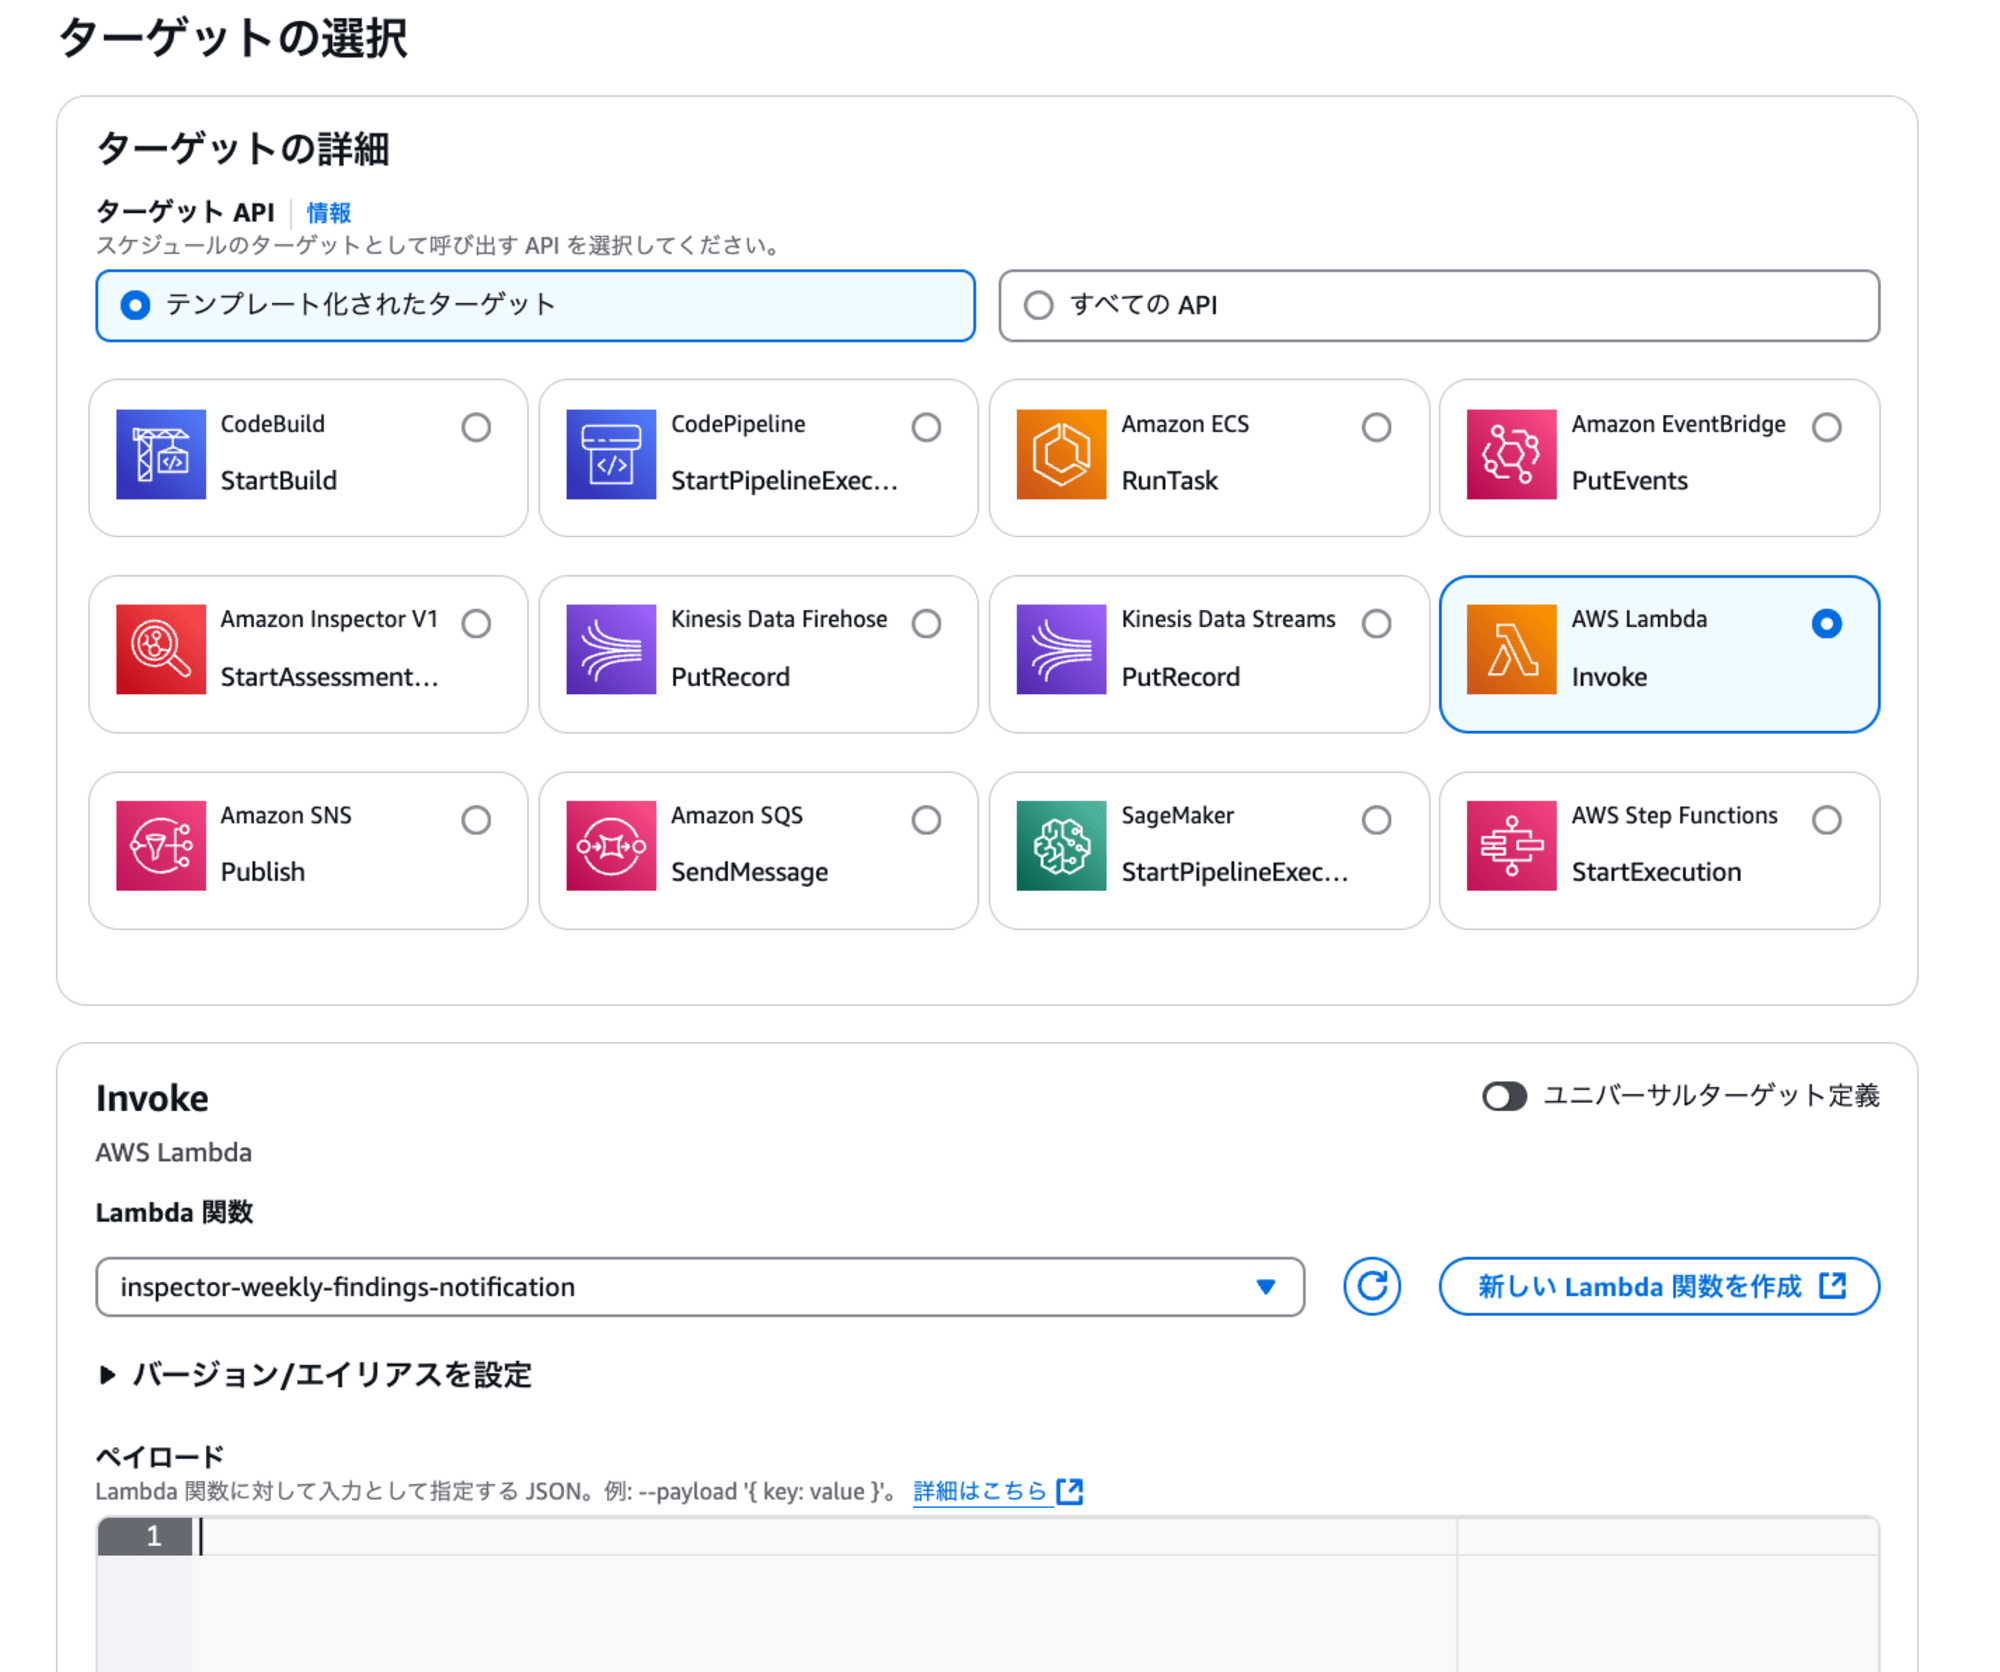This screenshot has height=1672, width=2000.
Task: Open the Lambda 関数 dropdown
Action: point(700,1287)
